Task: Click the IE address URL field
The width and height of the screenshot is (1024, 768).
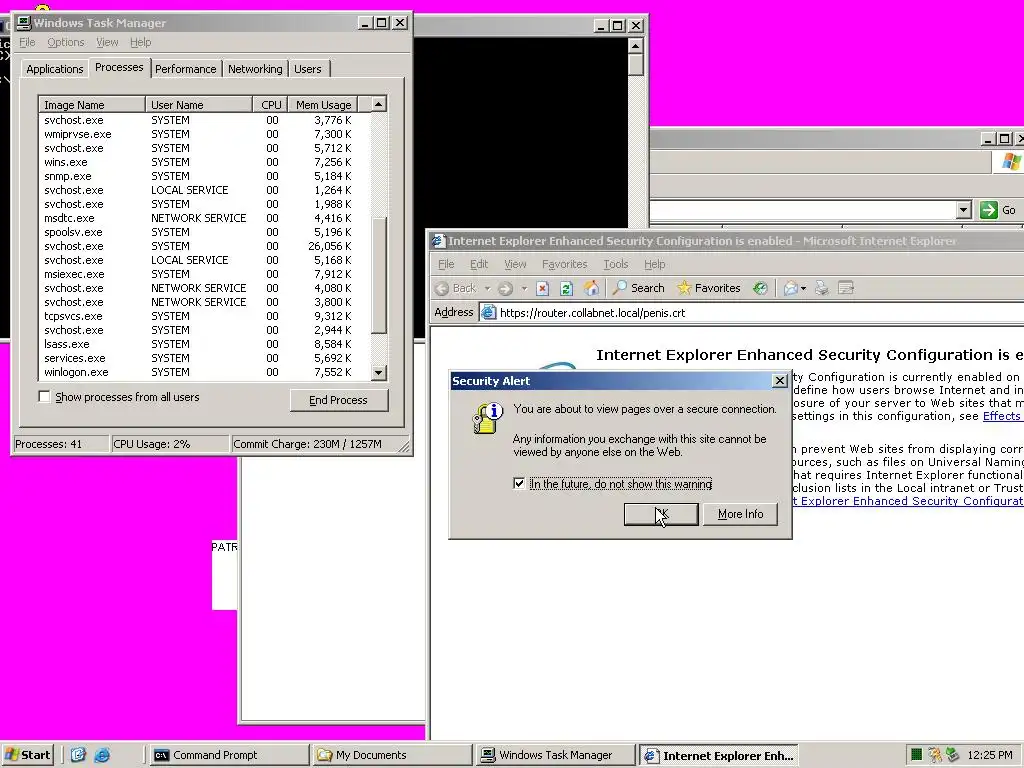Action: click(x=751, y=313)
